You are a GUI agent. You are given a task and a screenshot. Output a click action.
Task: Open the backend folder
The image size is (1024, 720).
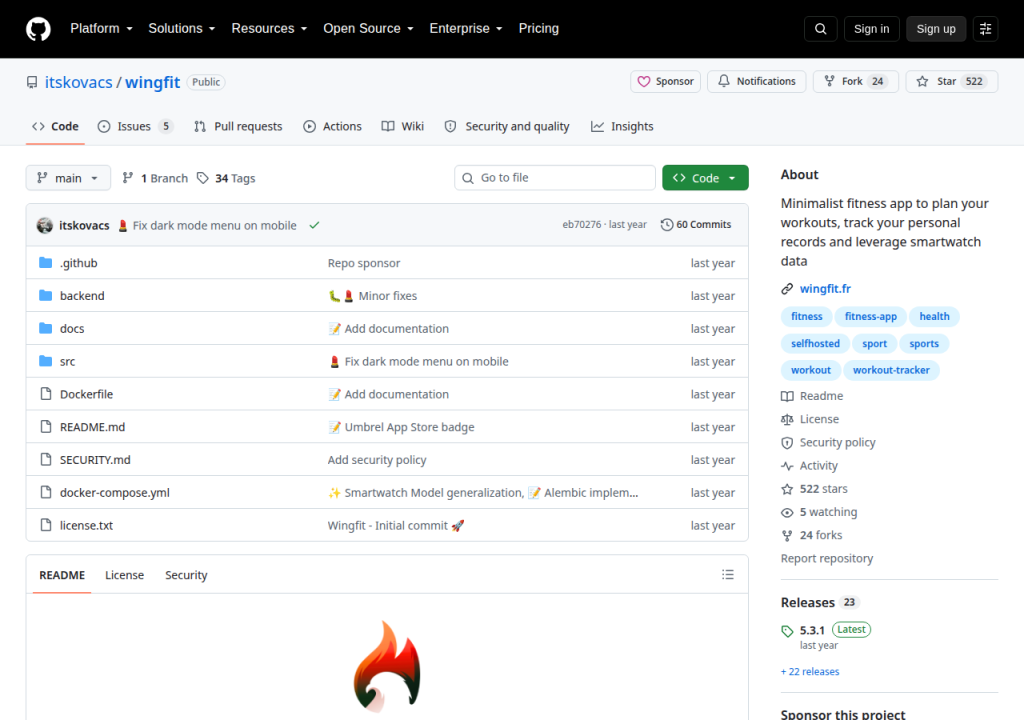(x=82, y=296)
